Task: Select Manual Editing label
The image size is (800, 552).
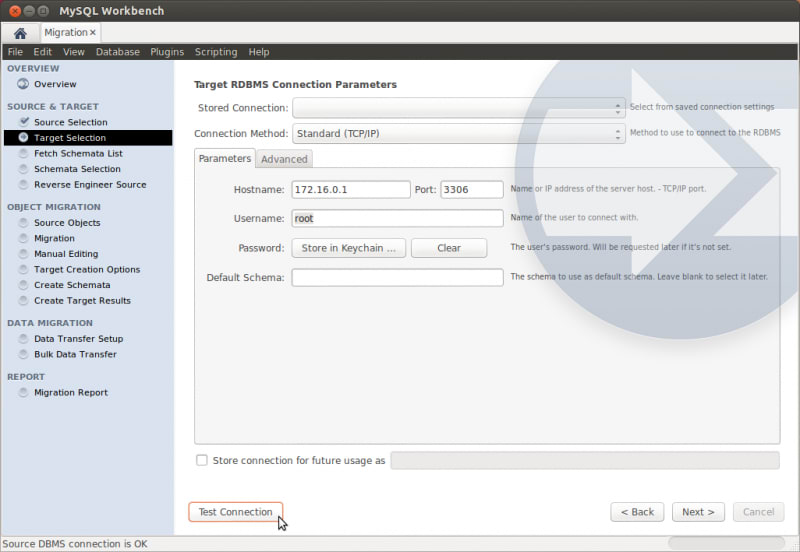Action: 66,254
